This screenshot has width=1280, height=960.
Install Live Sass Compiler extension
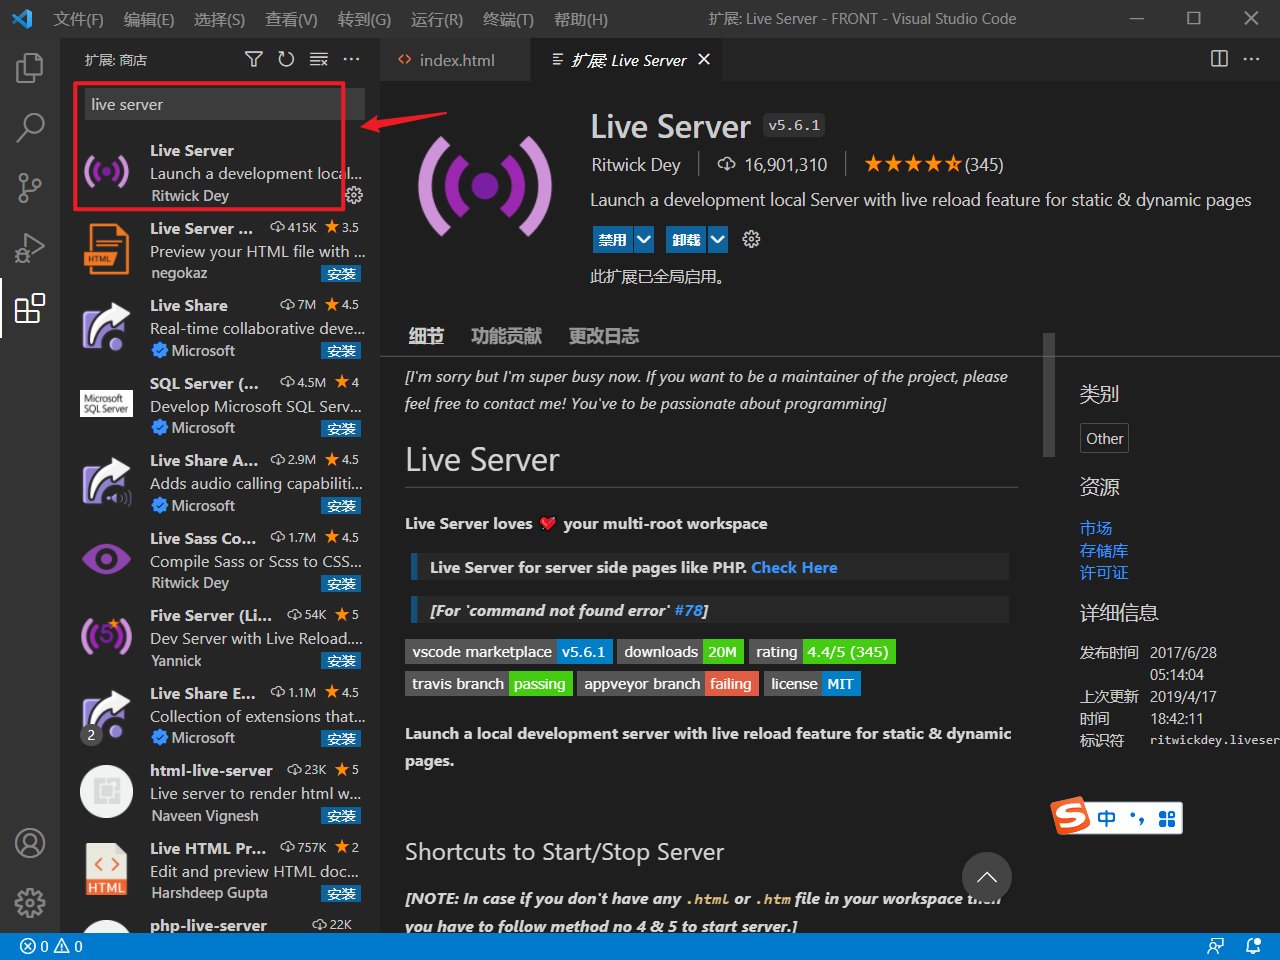pyautogui.click(x=341, y=584)
